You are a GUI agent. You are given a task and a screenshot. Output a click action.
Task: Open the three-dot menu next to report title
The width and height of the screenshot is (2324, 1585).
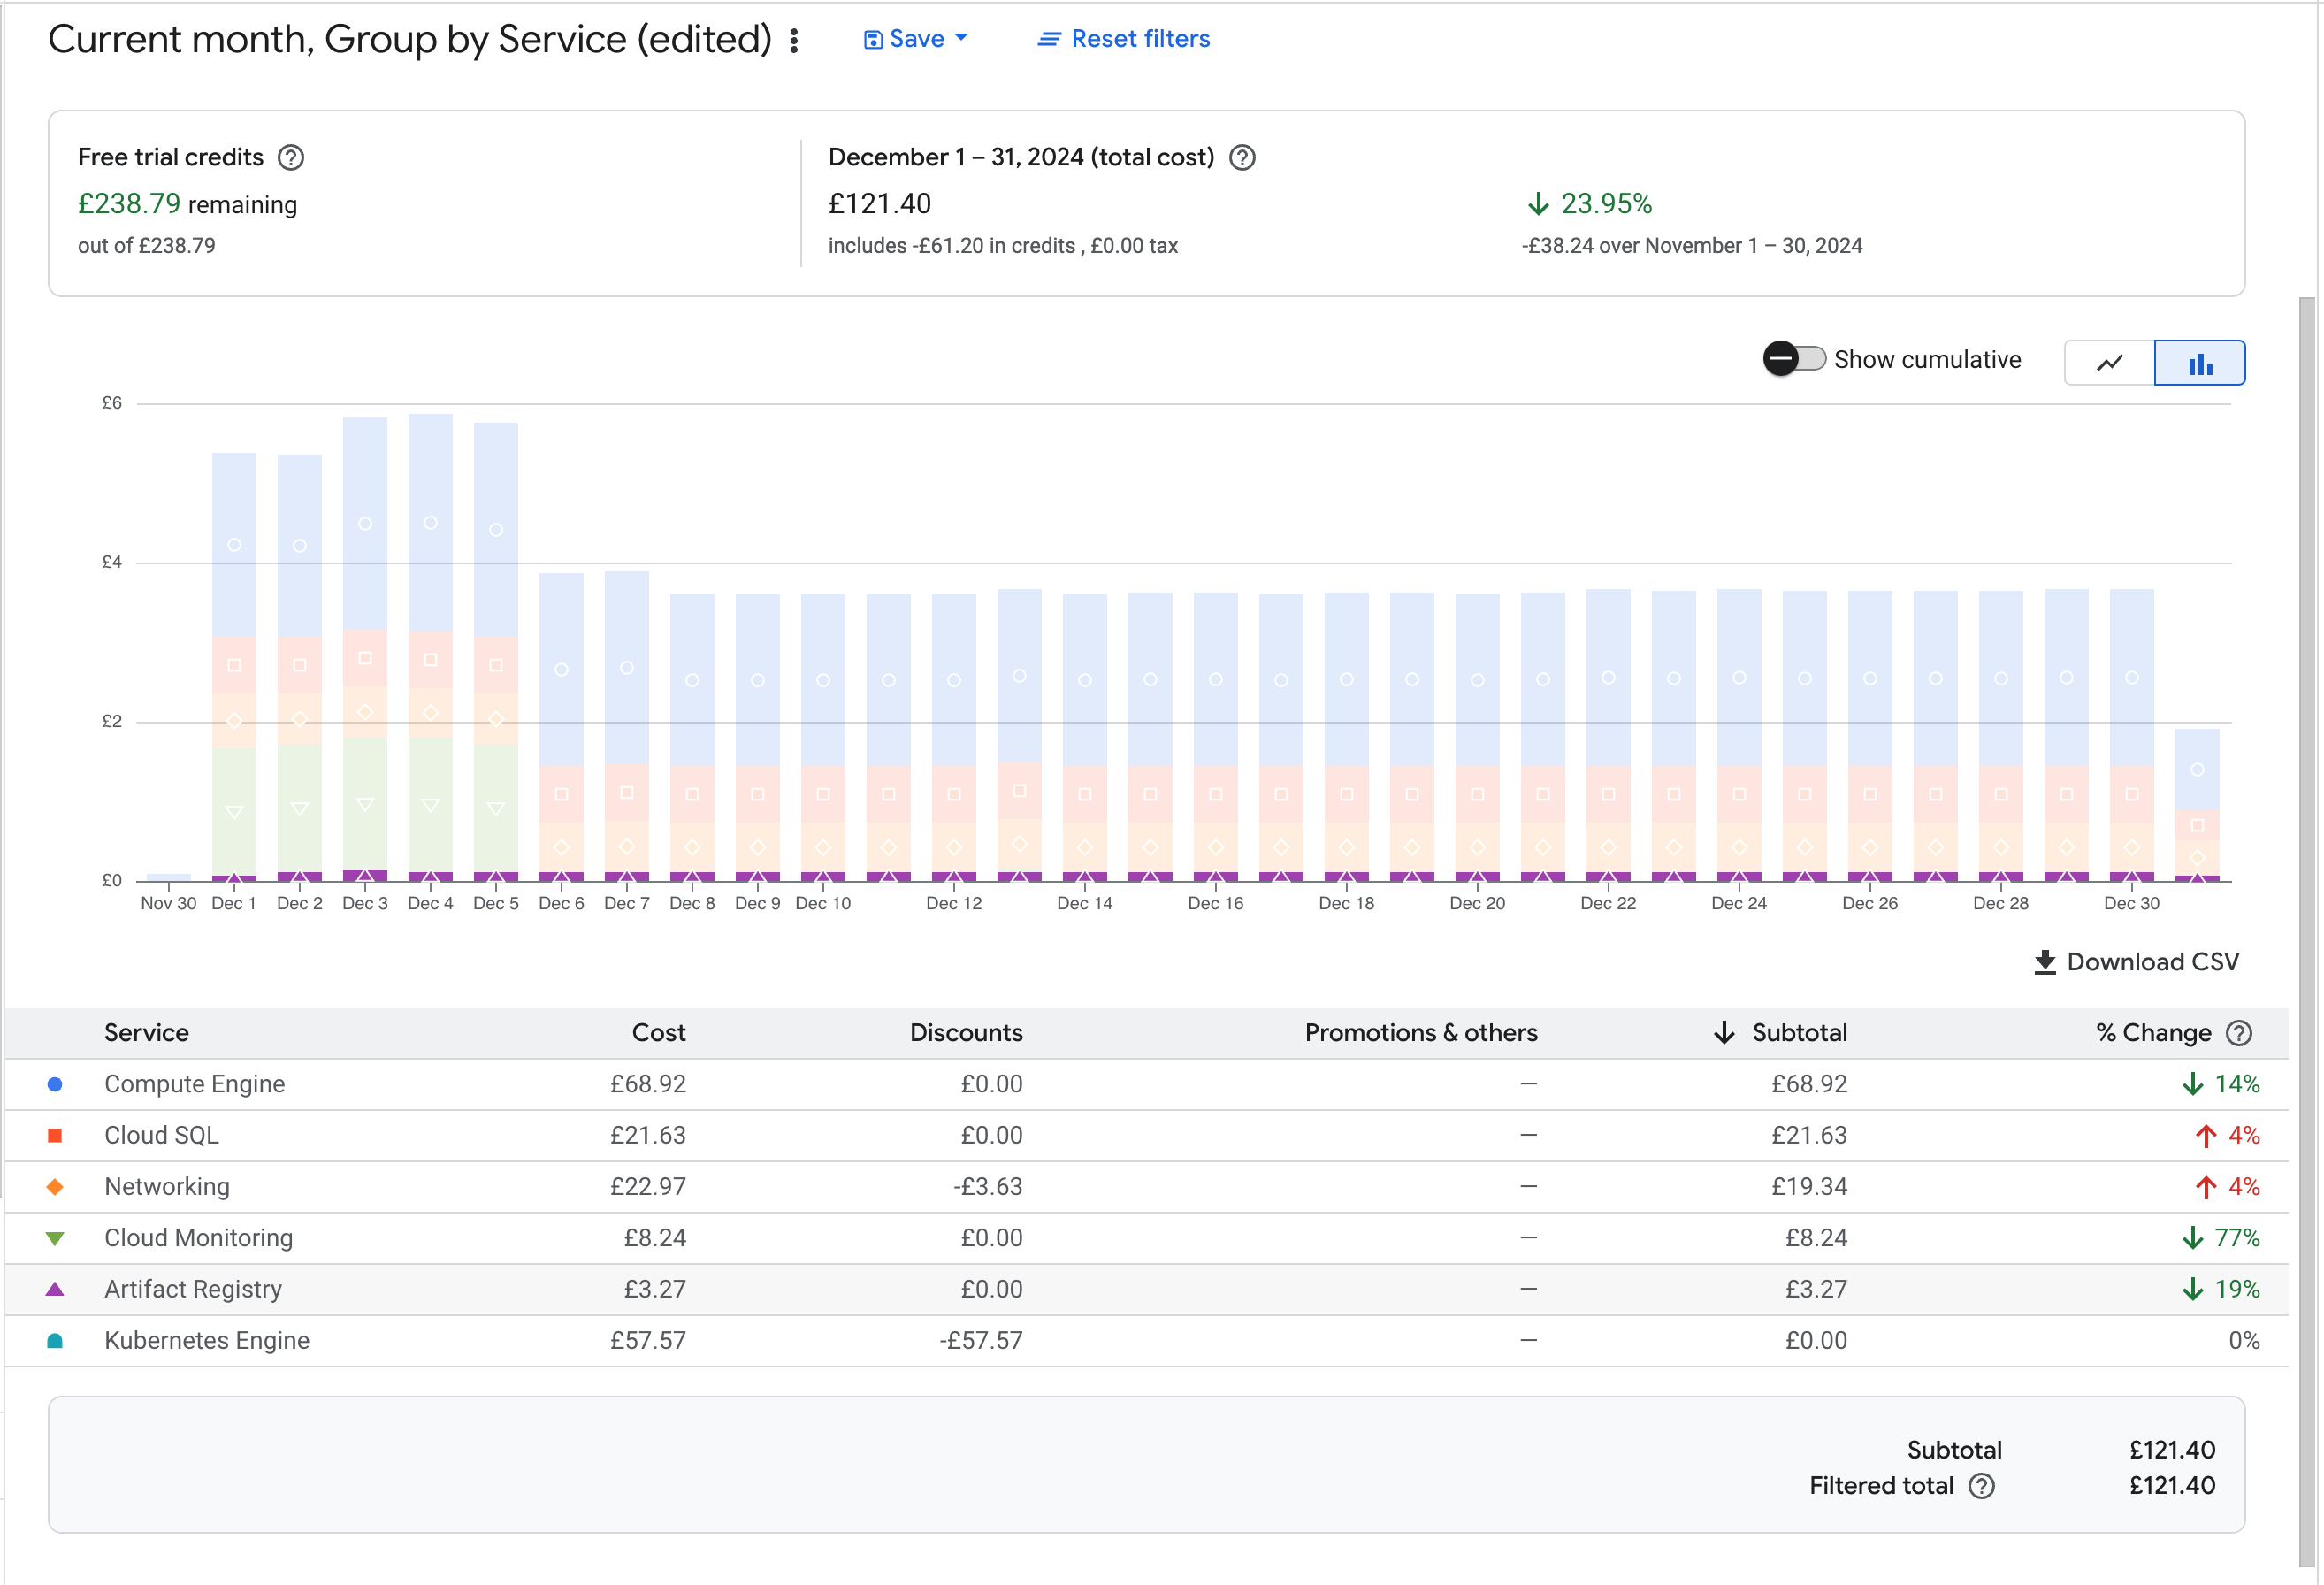pos(794,39)
